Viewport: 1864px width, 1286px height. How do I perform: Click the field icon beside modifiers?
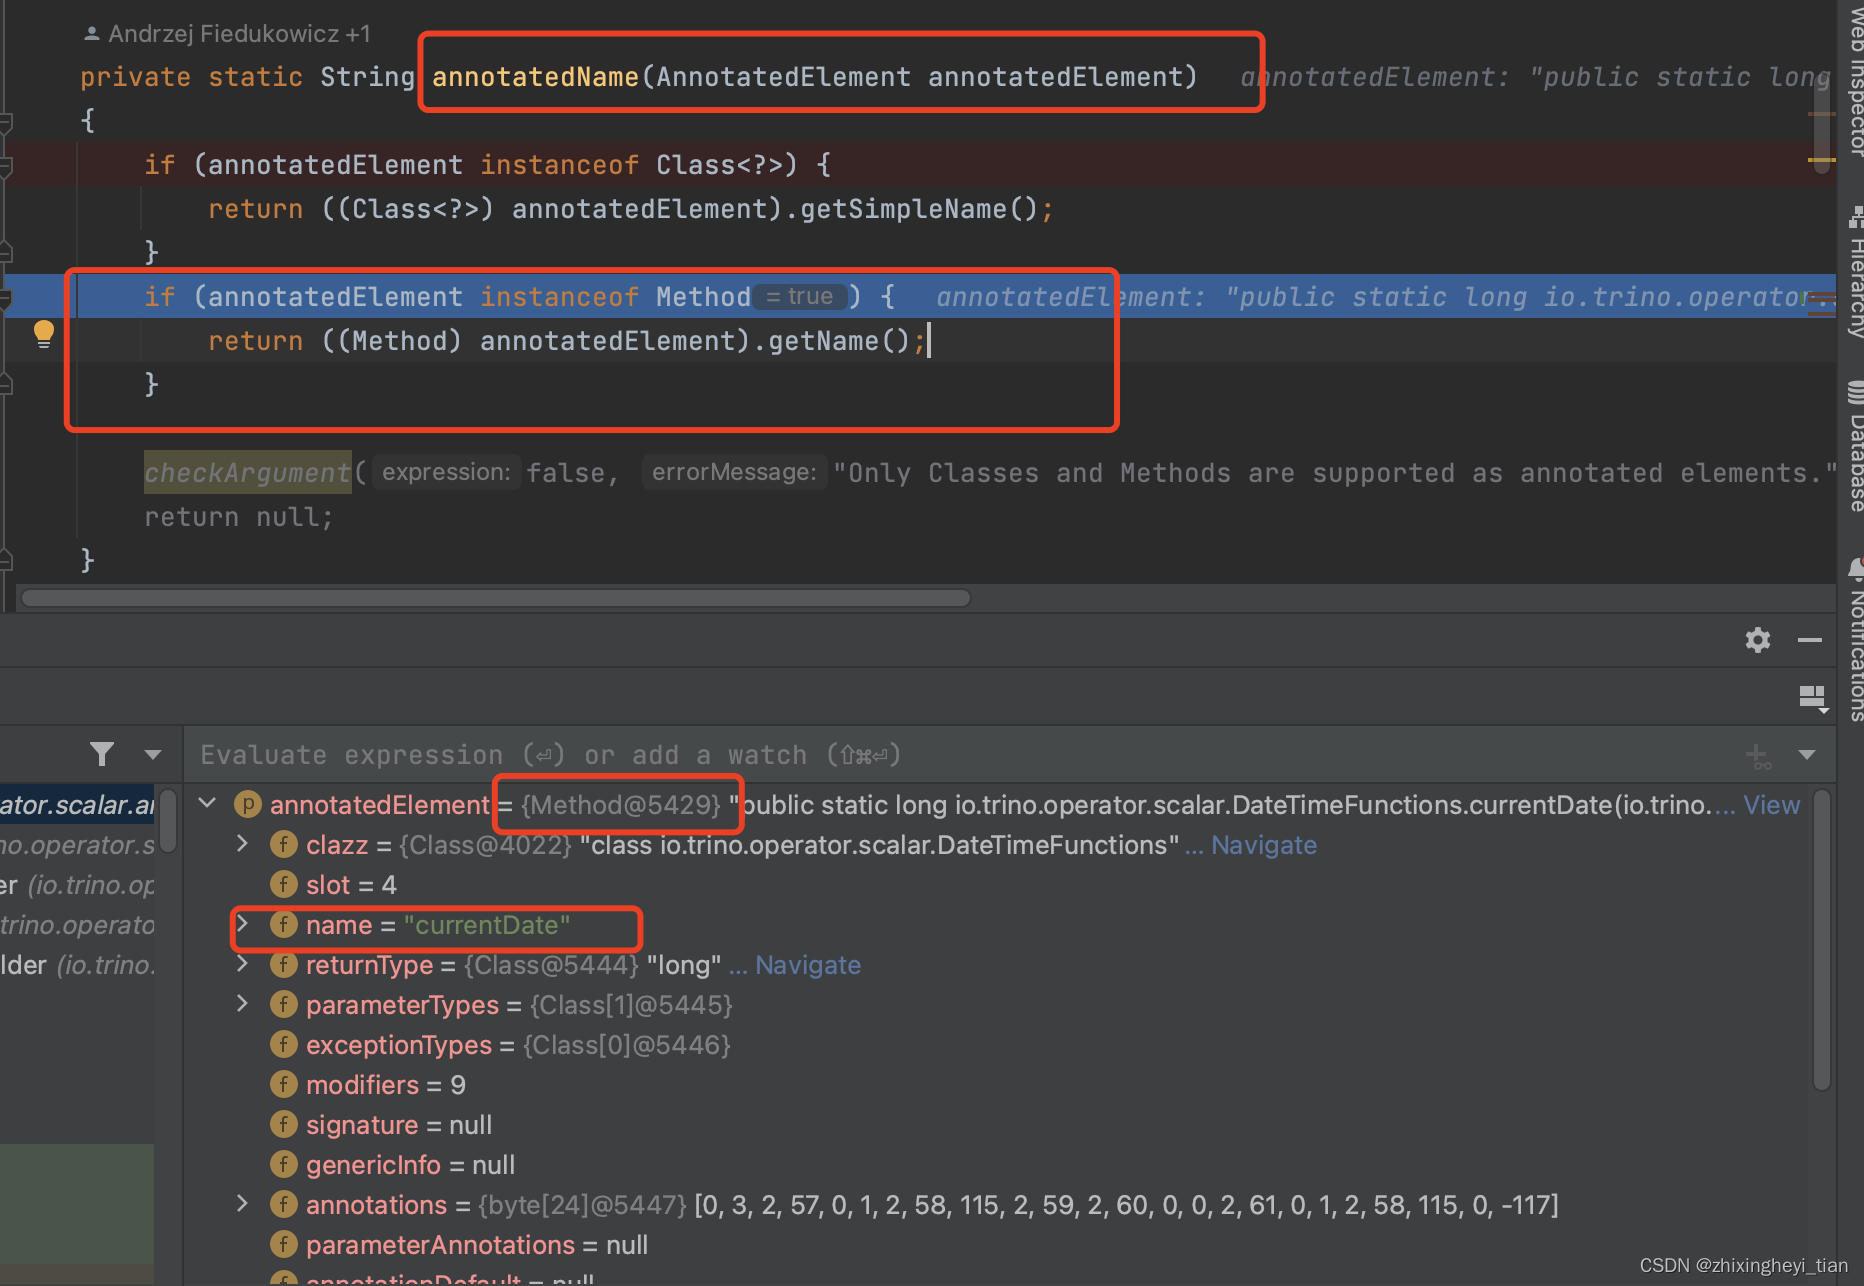pos(284,1084)
